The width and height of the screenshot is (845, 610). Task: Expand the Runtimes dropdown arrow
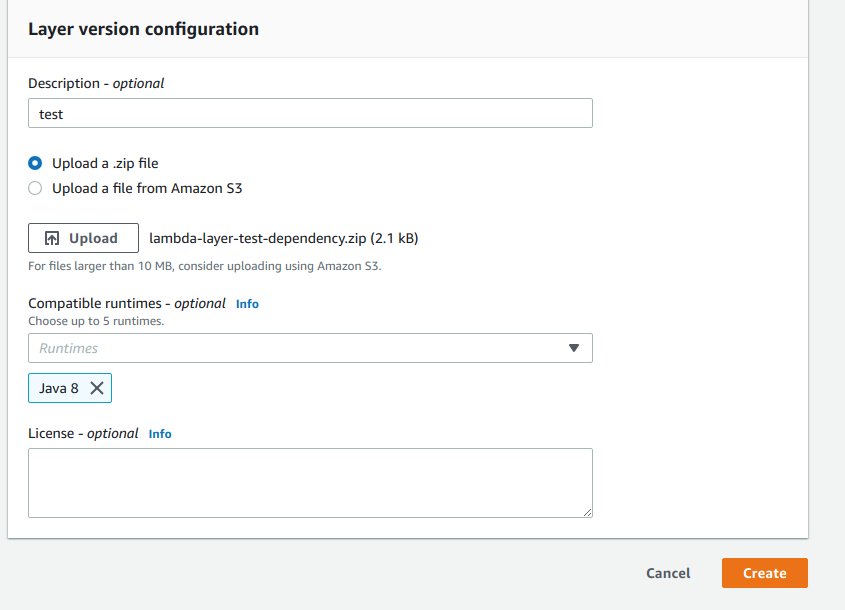click(574, 348)
